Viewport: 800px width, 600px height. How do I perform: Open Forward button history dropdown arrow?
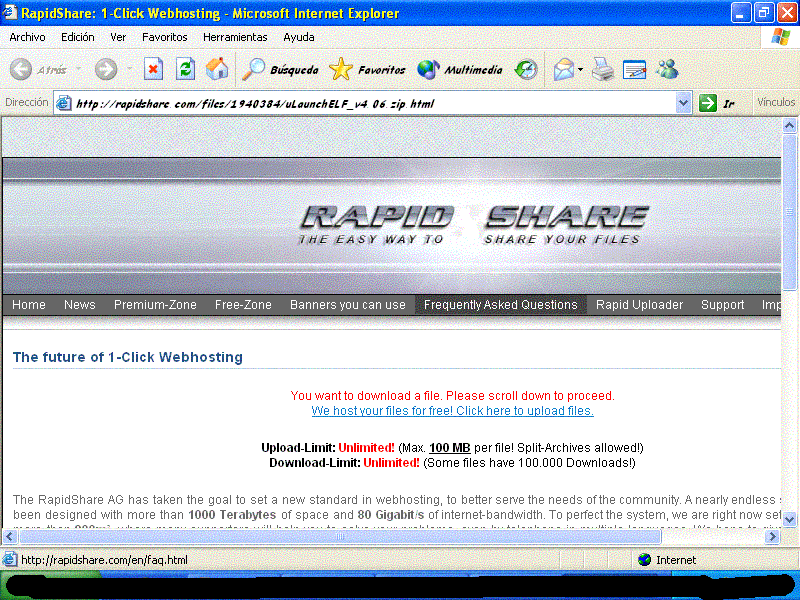[x=130, y=69]
